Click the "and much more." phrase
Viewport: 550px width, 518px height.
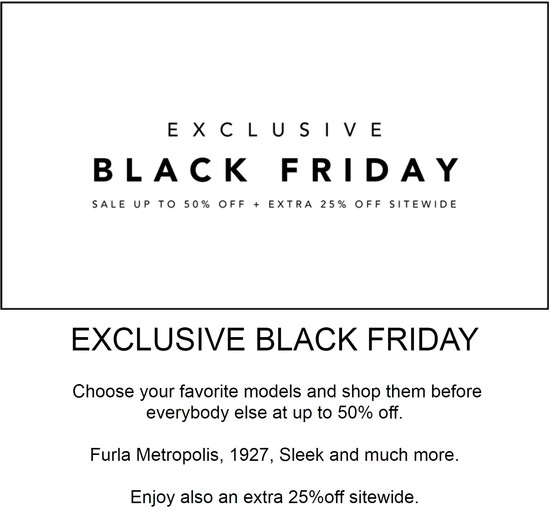coord(394,455)
